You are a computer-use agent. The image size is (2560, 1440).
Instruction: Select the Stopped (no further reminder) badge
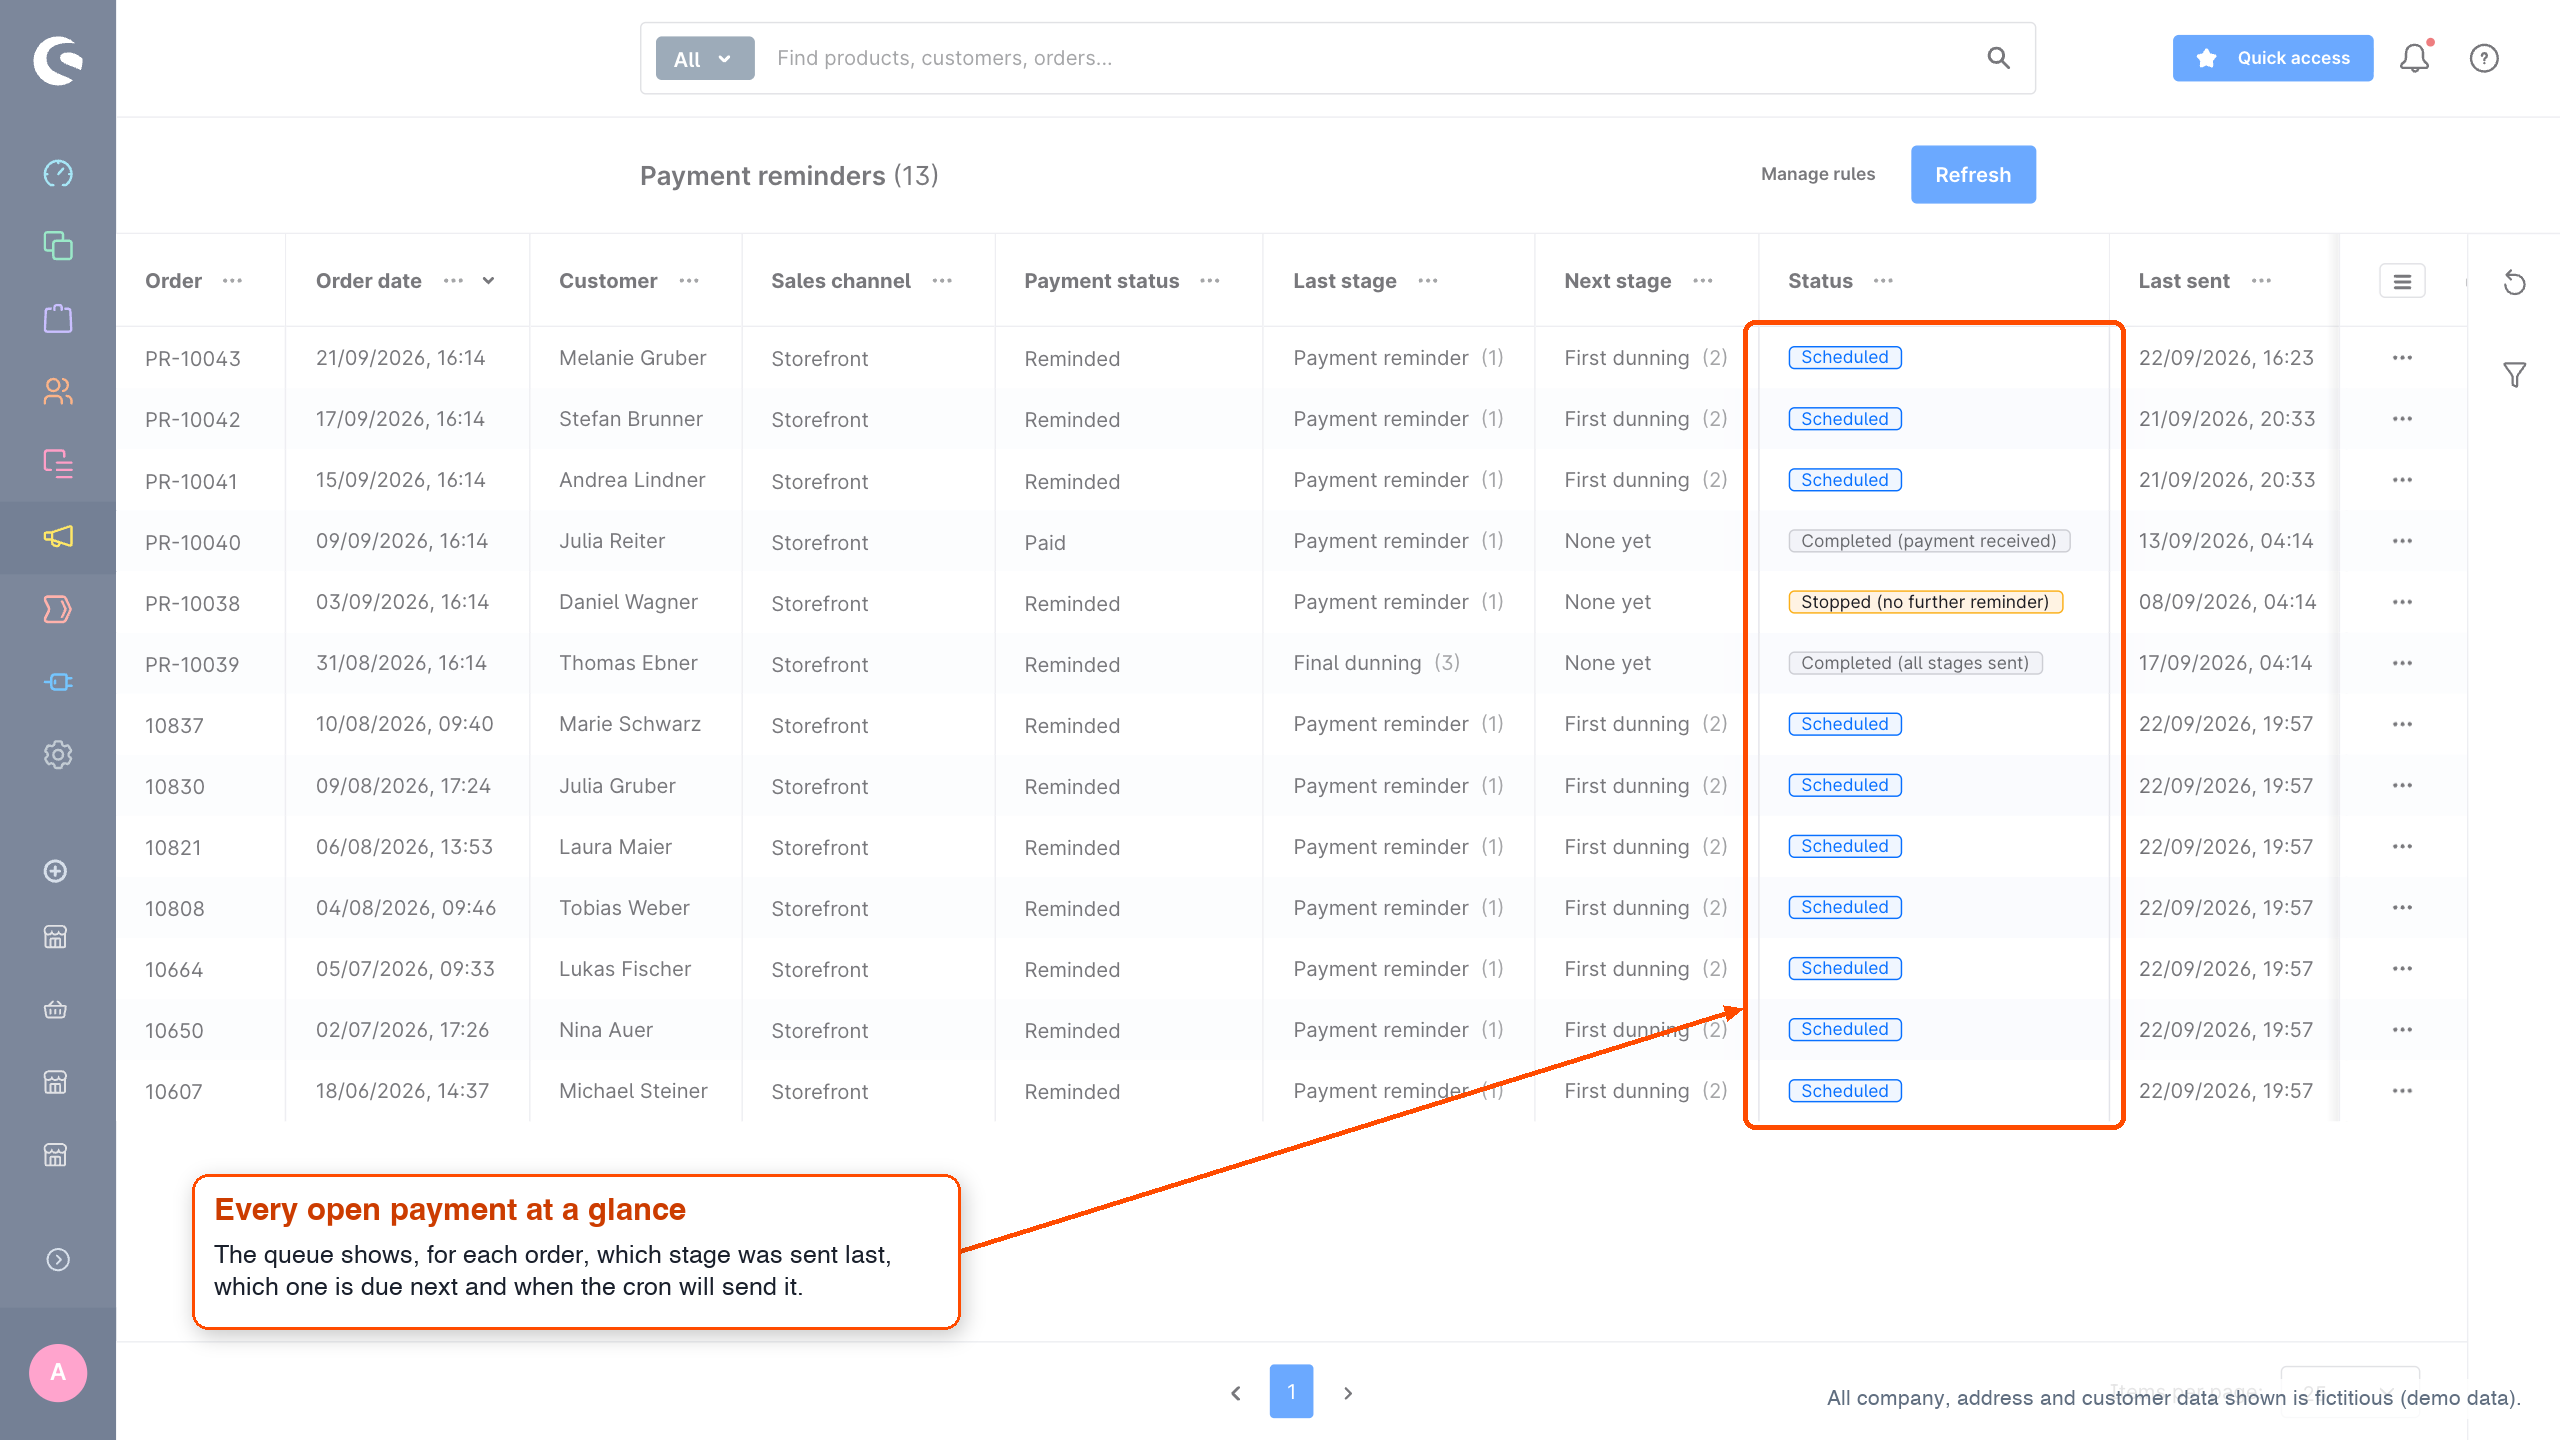(1925, 602)
